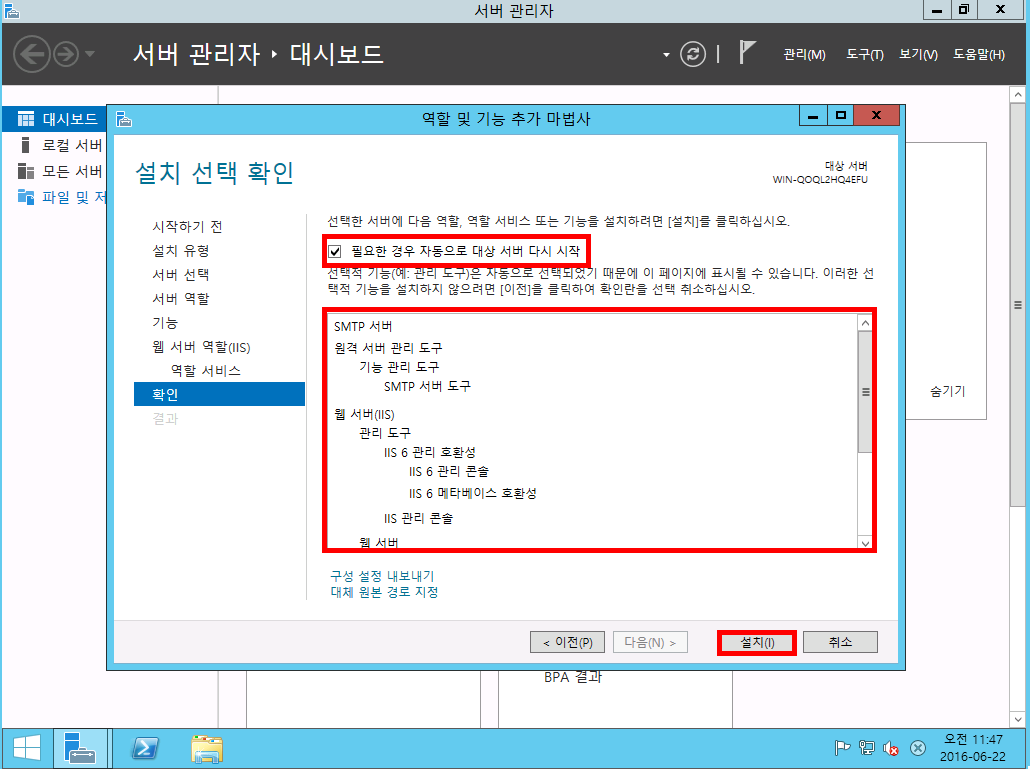Click the muted volume tray icon

coord(891,748)
